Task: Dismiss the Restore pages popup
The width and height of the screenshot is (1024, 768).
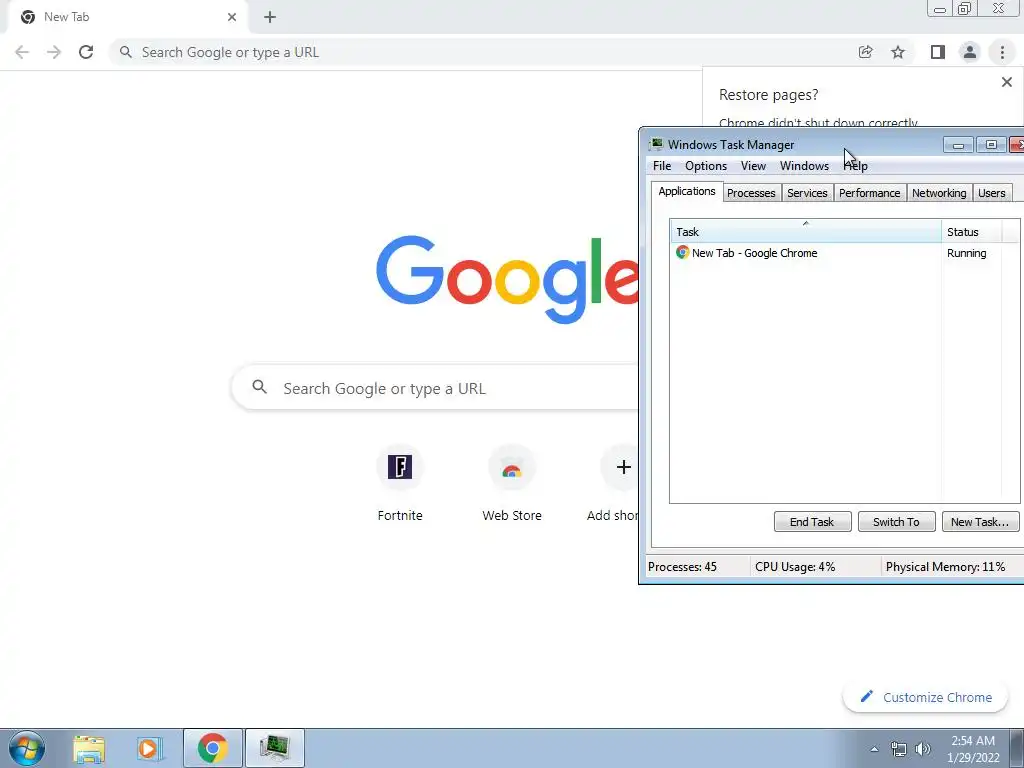Action: point(1007,82)
